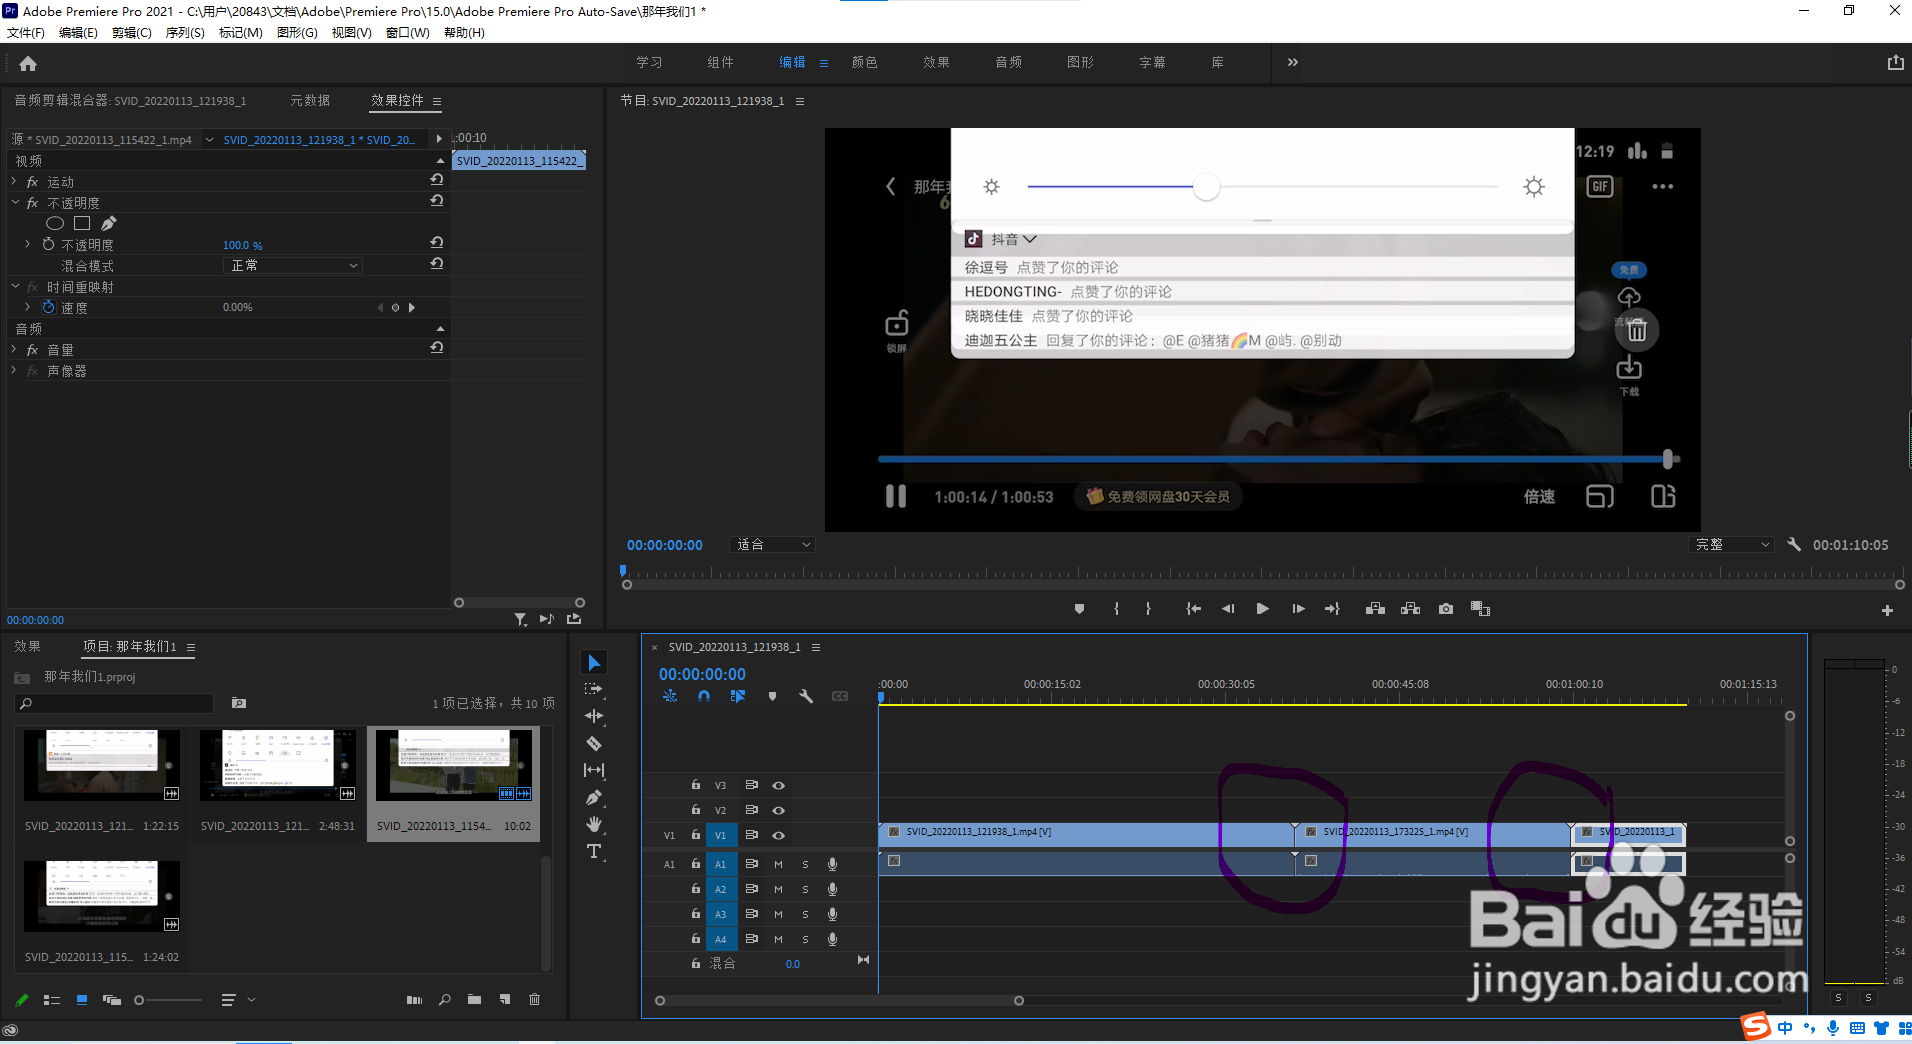Show more workspaces double-chevron
Screen dimensions: 1912x1044
click(x=1293, y=62)
